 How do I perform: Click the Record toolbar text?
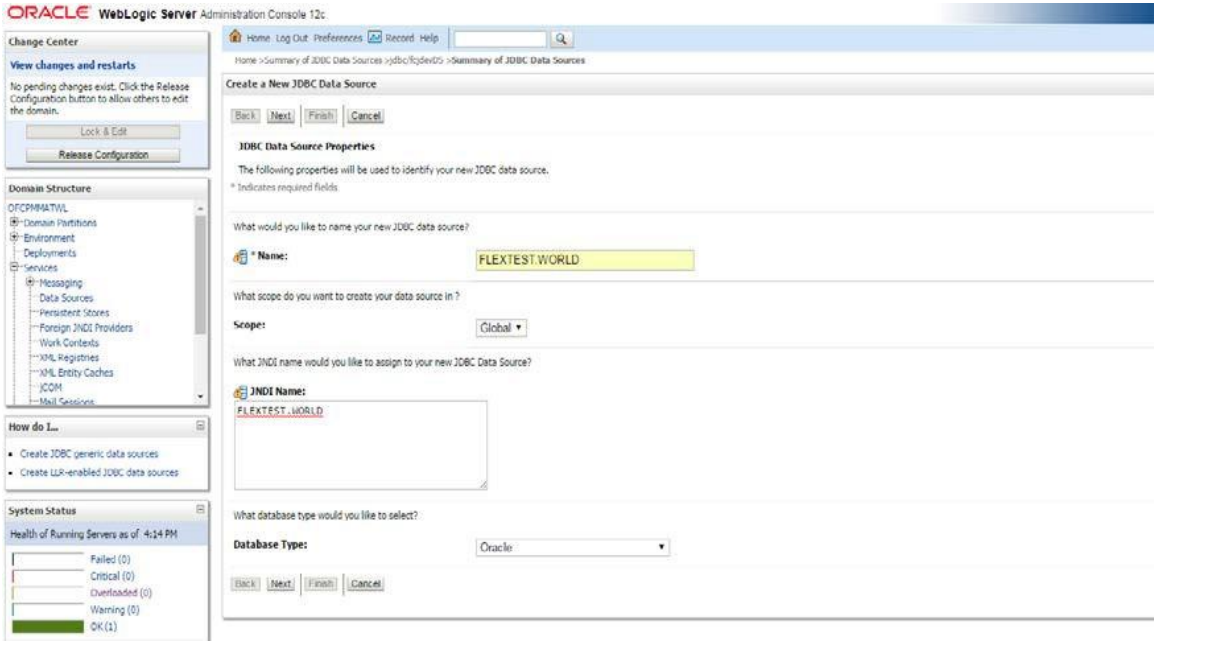(401, 38)
